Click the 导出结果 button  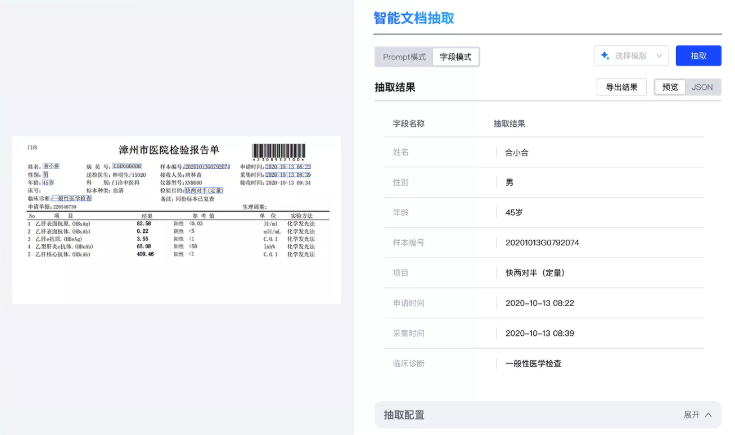tap(621, 87)
